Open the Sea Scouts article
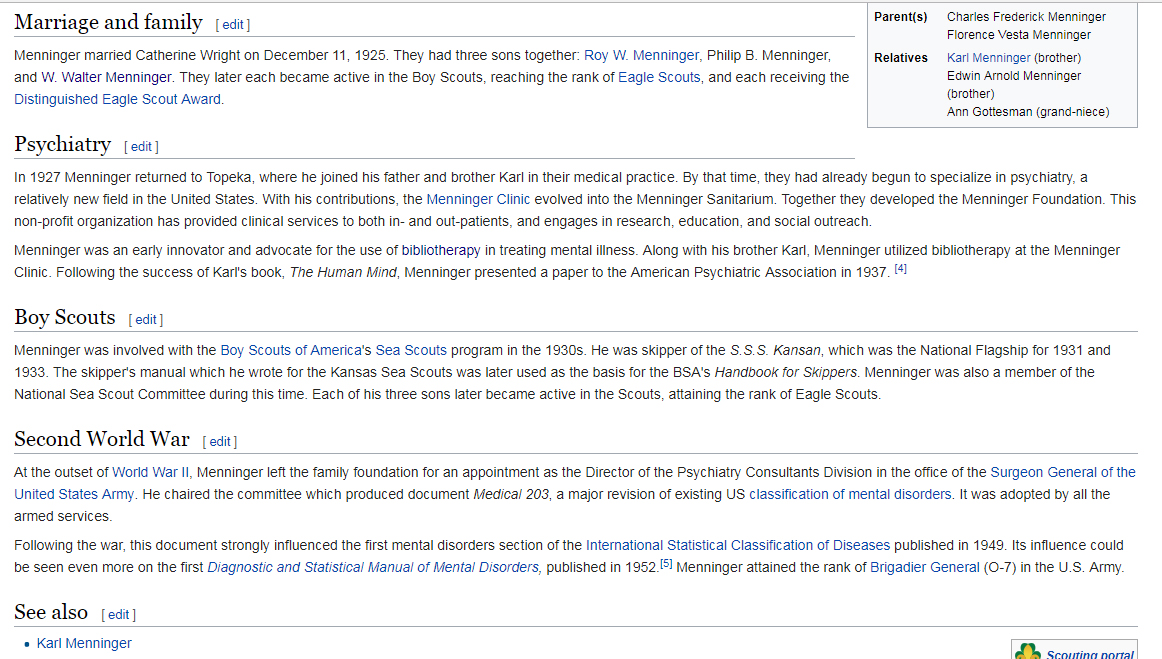 tap(411, 351)
